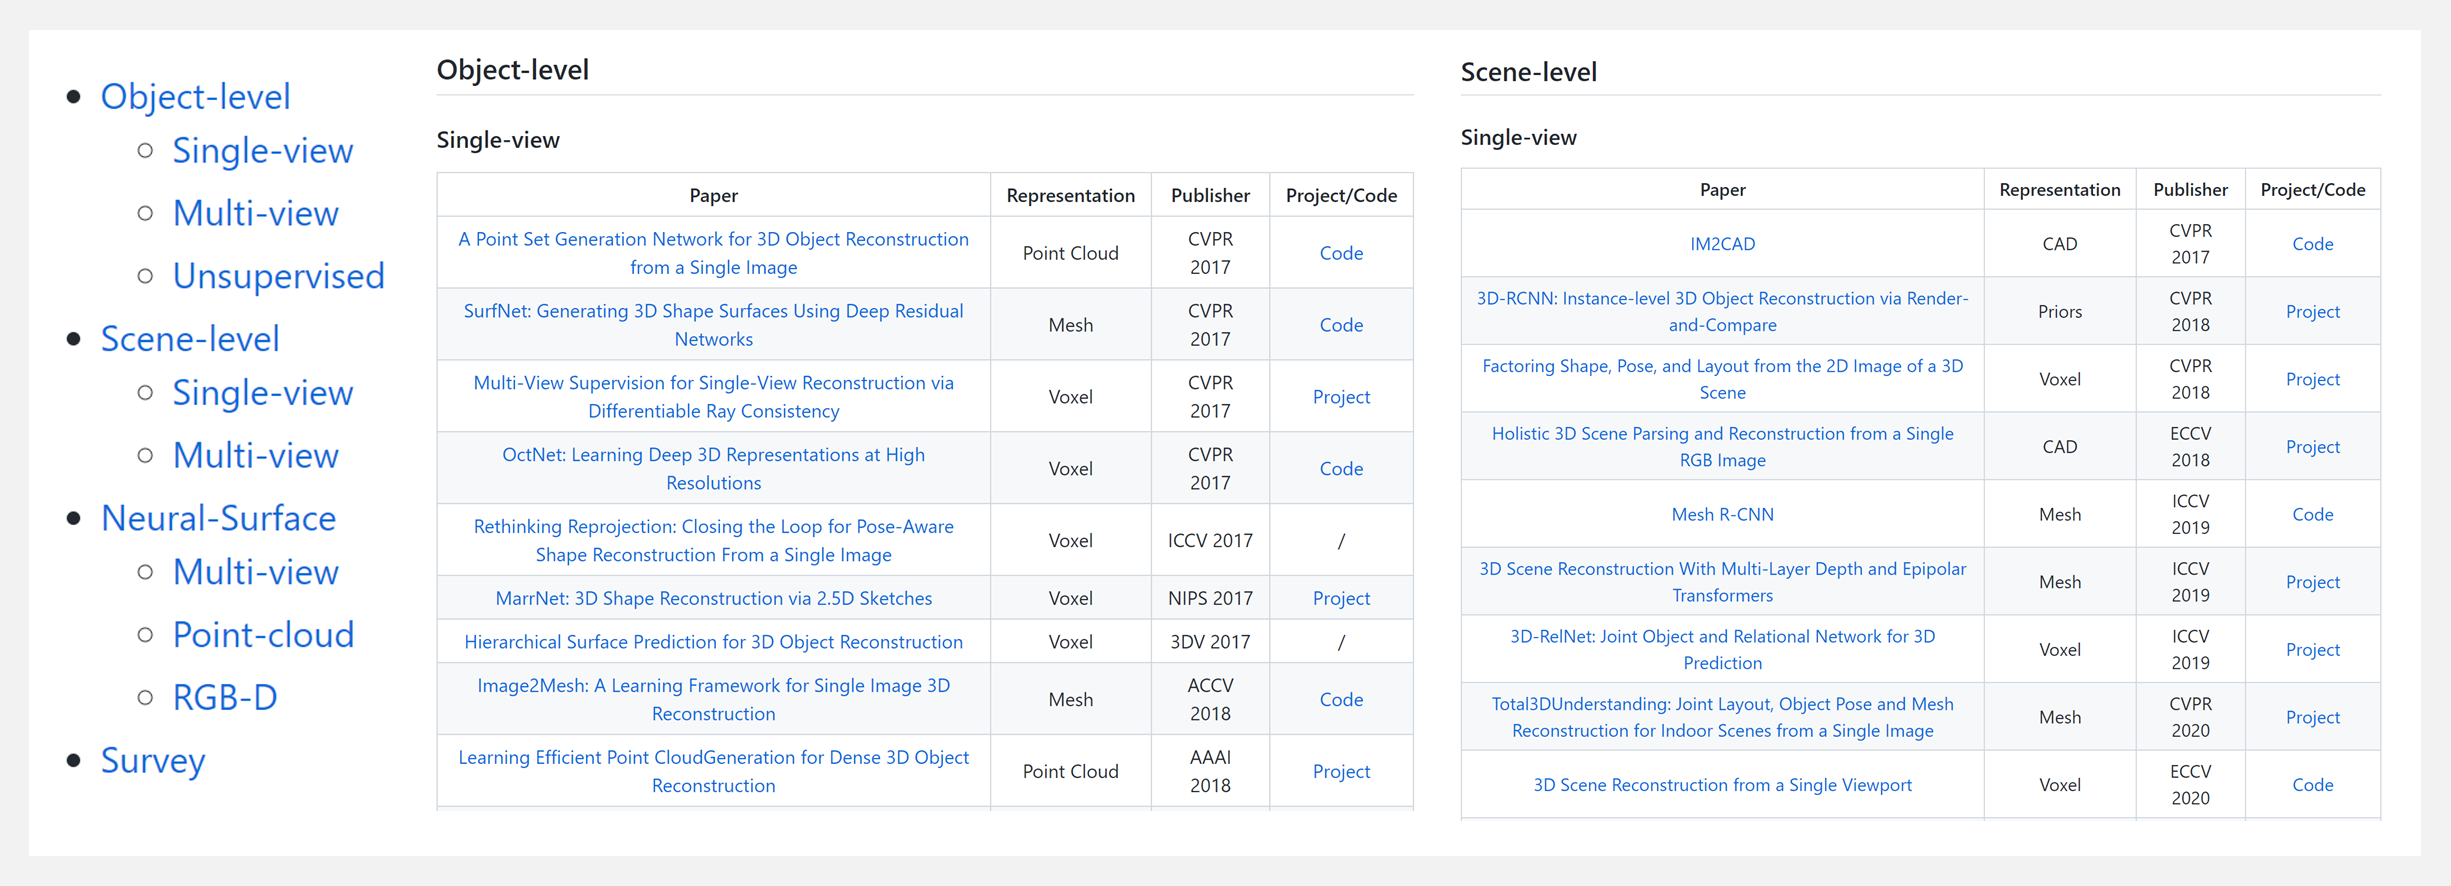This screenshot has height=886, width=2451.
Task: Open Code link for IM2CAD
Action: pyautogui.click(x=2312, y=244)
